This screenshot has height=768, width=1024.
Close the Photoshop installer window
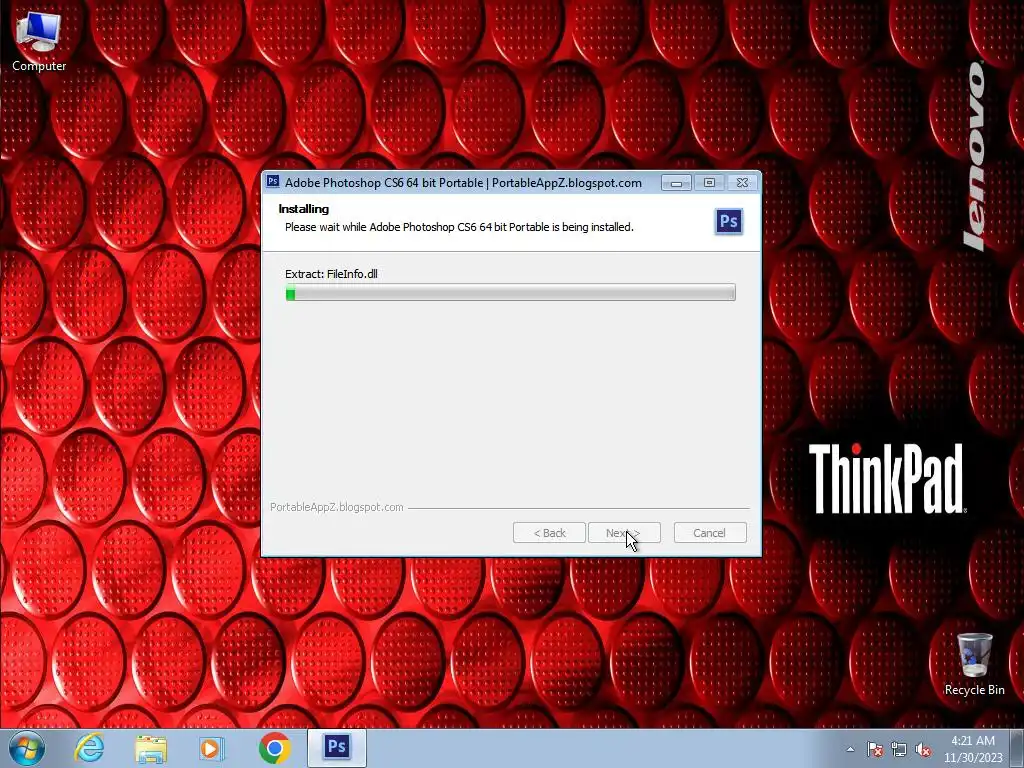click(x=742, y=183)
